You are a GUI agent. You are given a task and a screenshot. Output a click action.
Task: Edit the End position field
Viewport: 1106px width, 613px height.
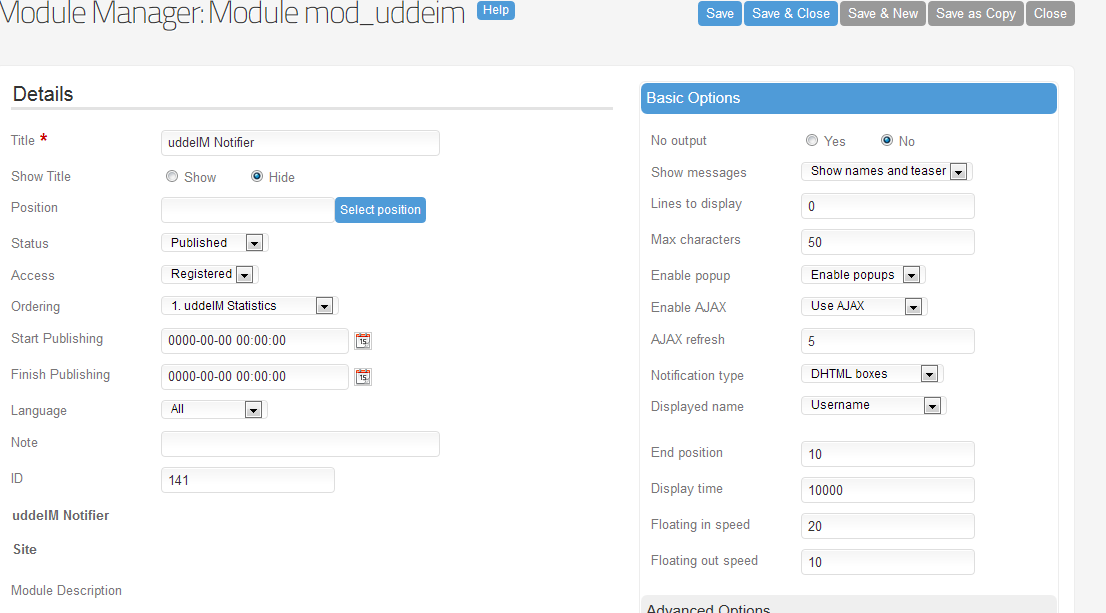coord(887,454)
